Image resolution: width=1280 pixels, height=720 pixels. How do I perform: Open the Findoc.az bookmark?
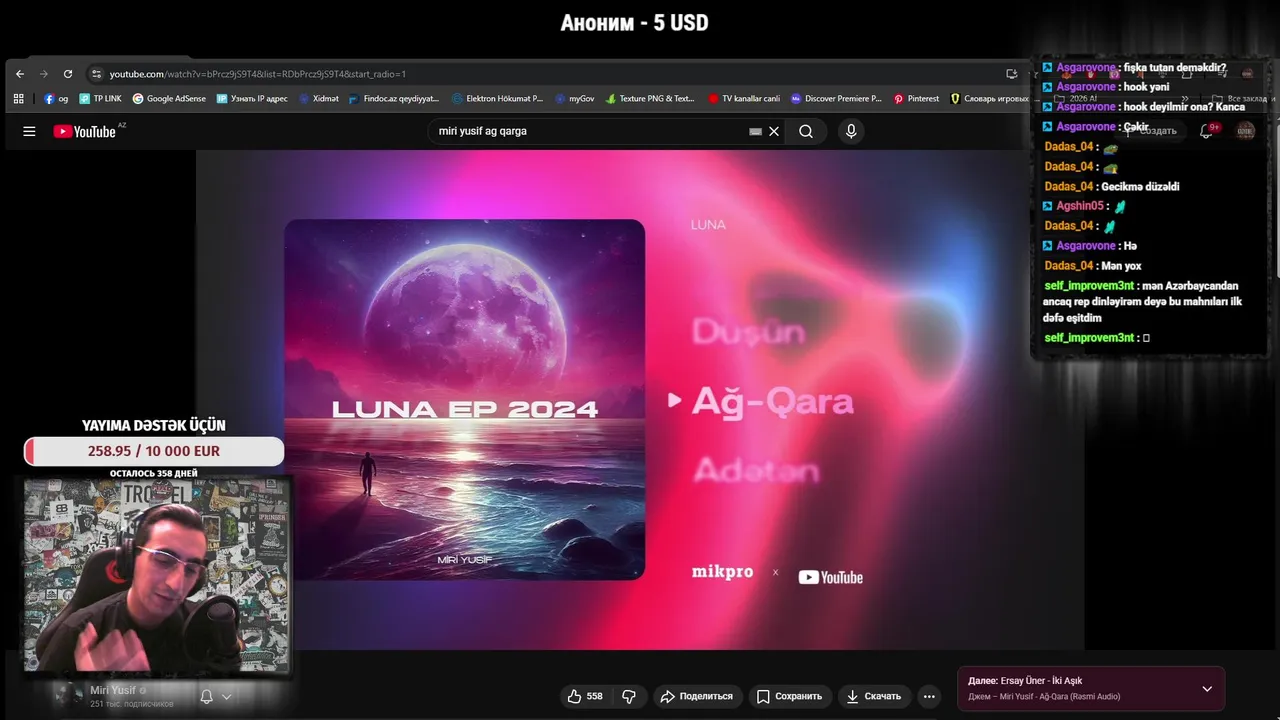click(x=394, y=99)
